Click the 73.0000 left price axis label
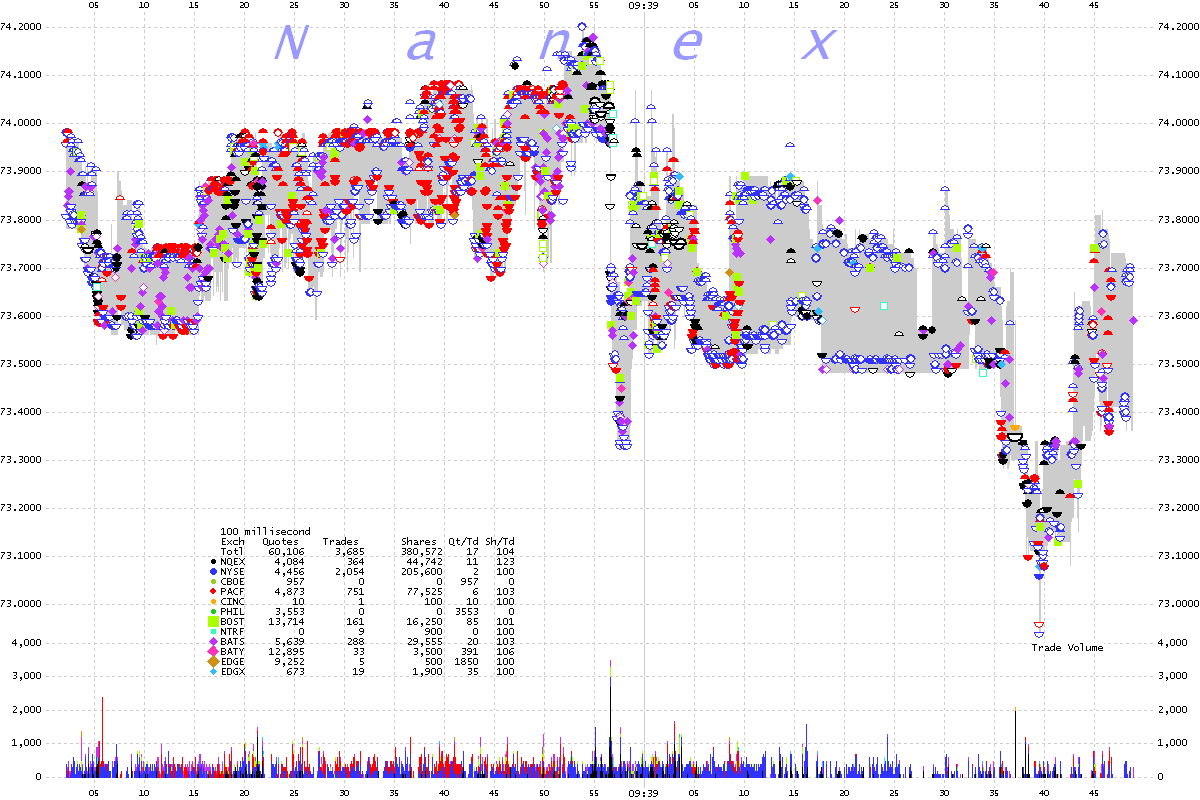This screenshot has height=800, width=1200. pyautogui.click(x=22, y=604)
